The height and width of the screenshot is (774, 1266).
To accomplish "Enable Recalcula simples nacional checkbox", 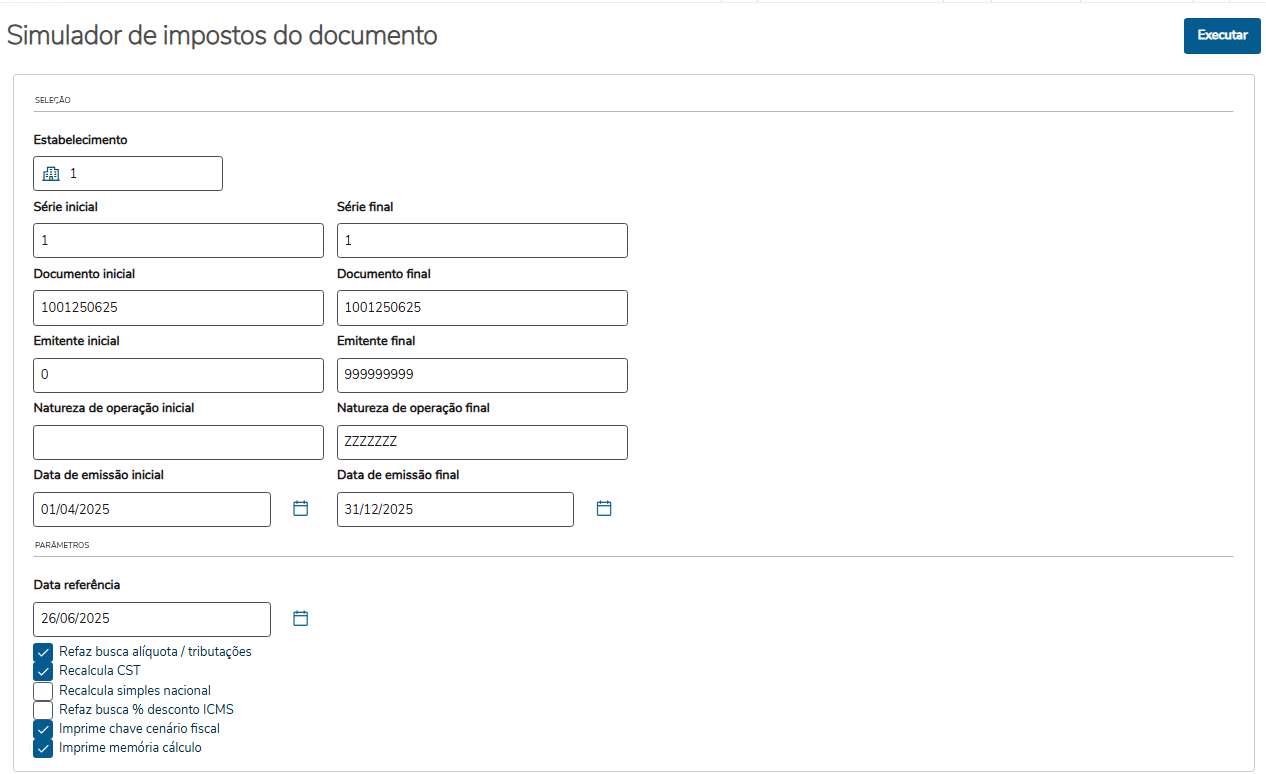I will (x=43, y=691).
